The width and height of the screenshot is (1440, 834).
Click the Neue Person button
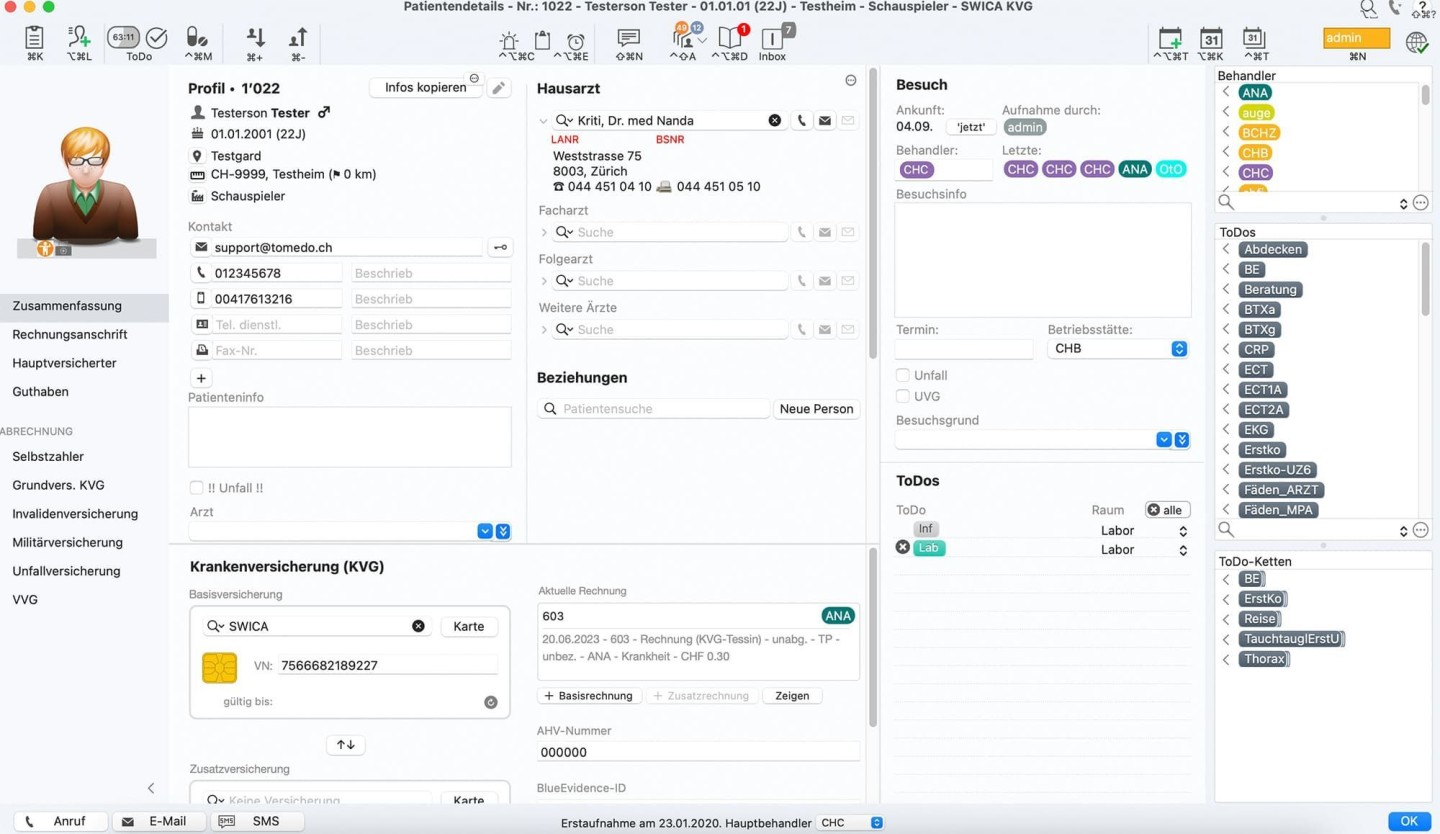tap(816, 409)
